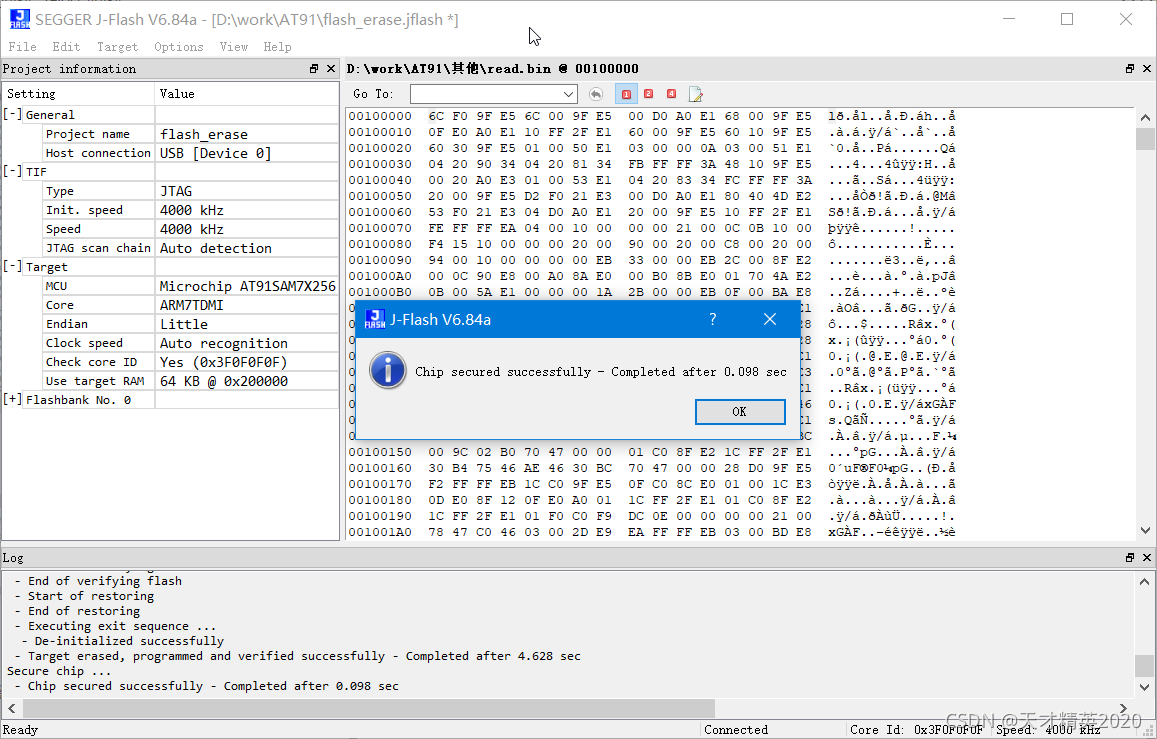The image size is (1157, 739).
Task: Open the Target menu
Action: point(117,46)
